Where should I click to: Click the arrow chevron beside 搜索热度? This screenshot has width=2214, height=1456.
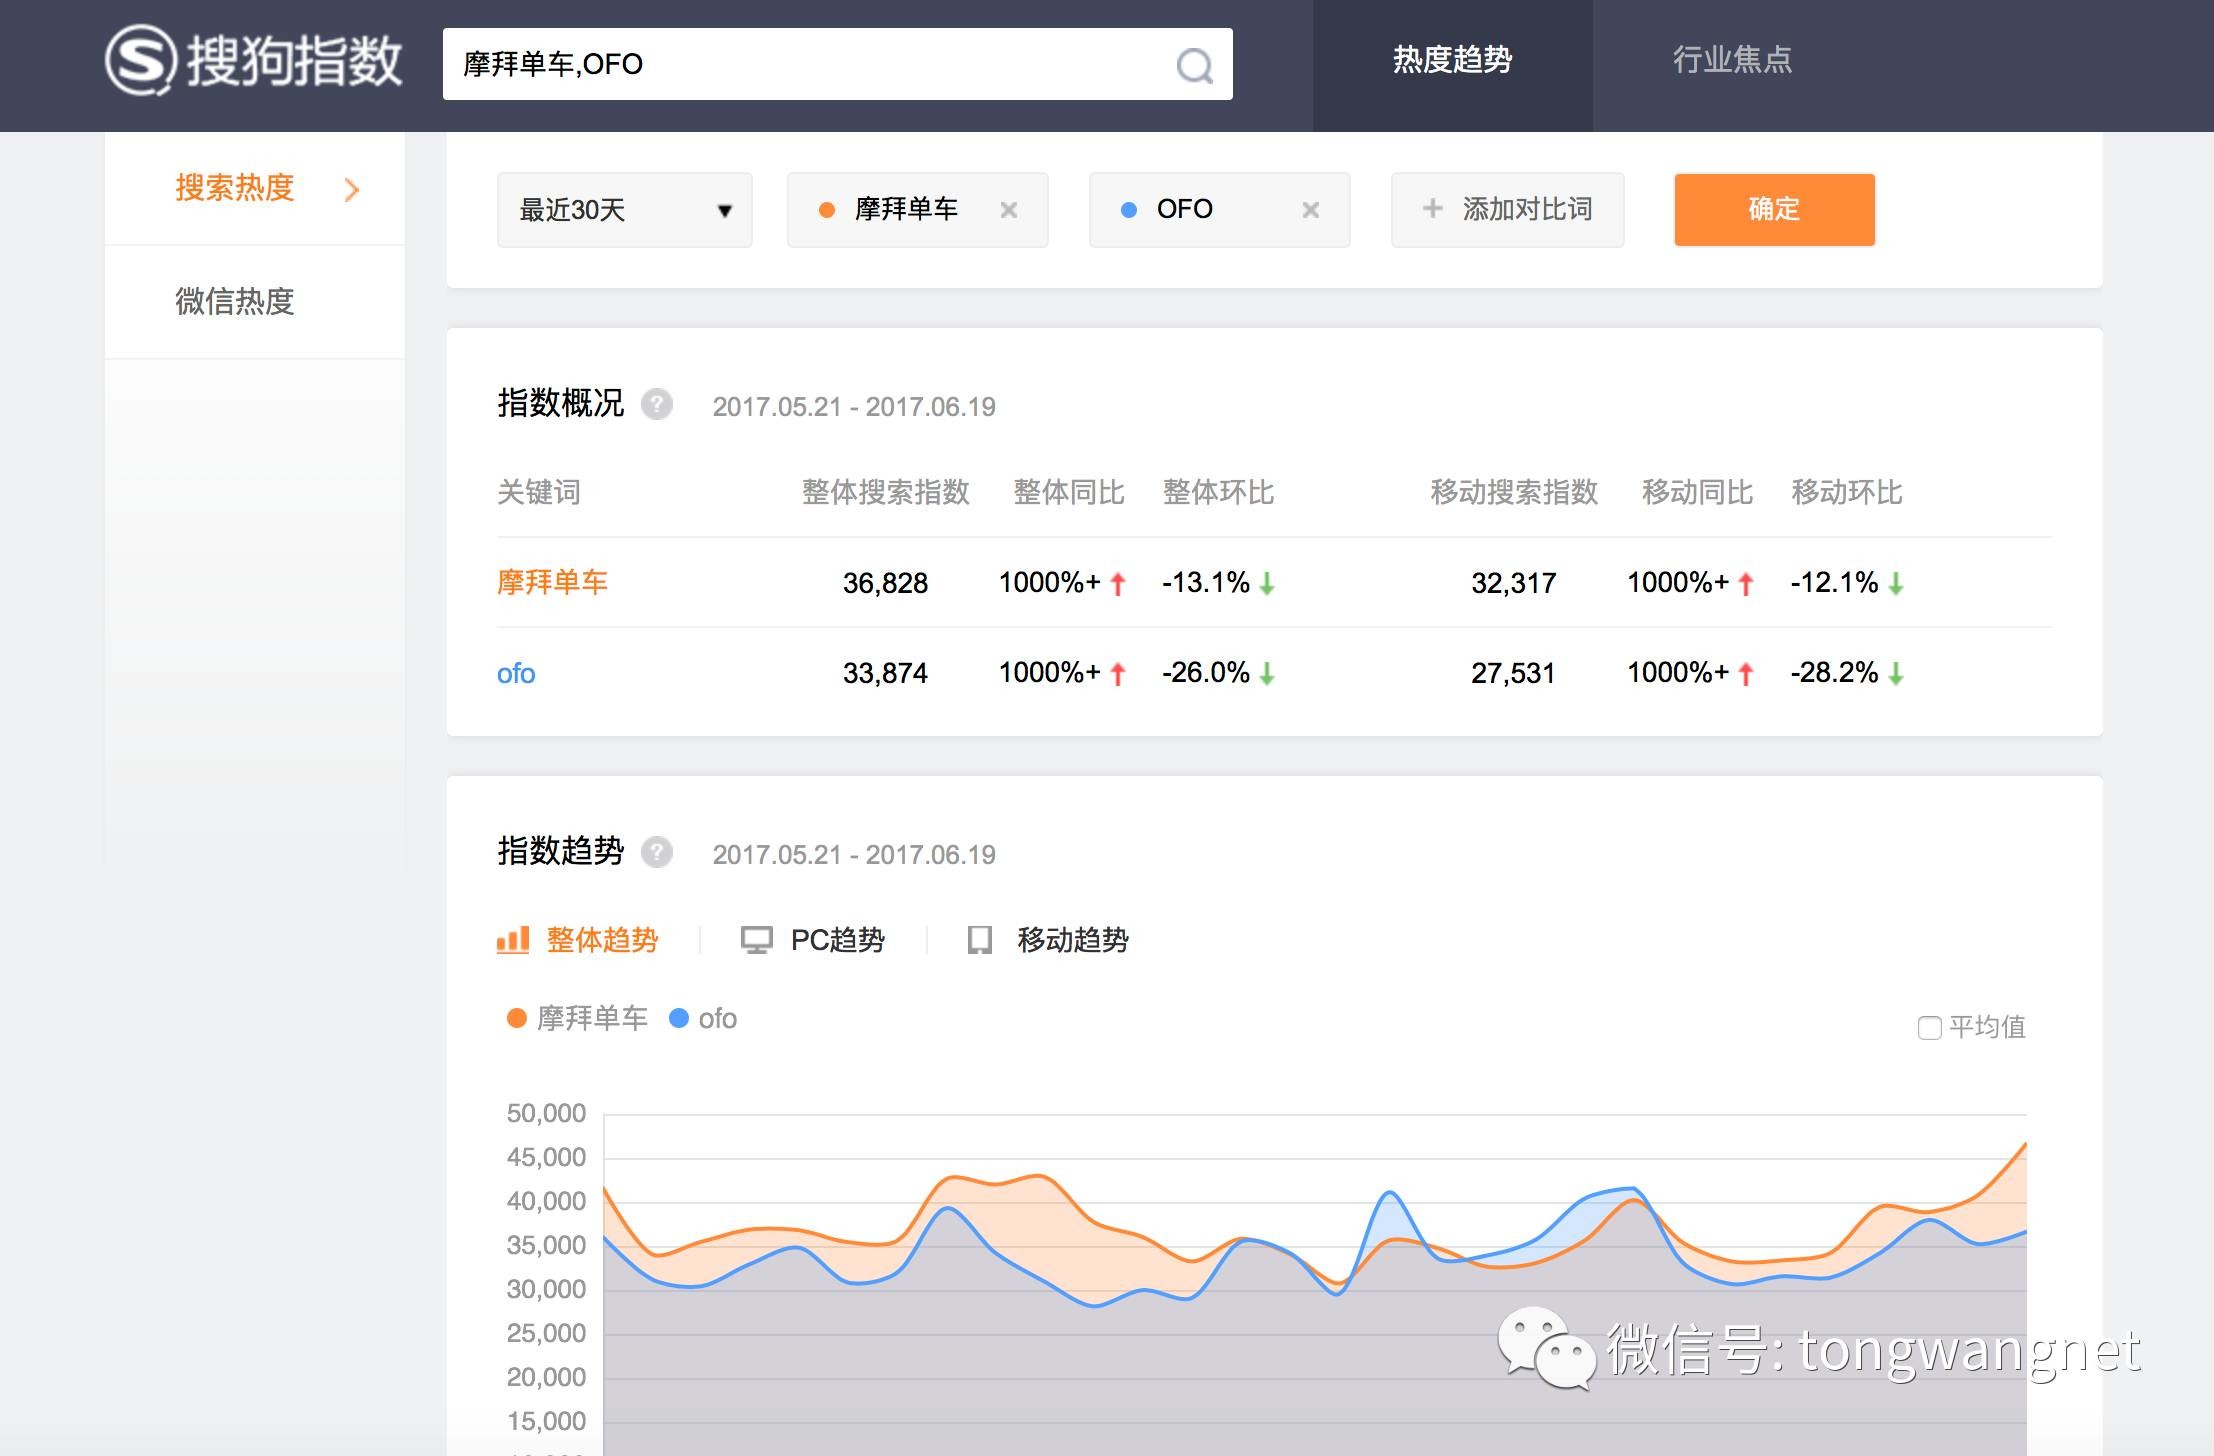coord(351,190)
